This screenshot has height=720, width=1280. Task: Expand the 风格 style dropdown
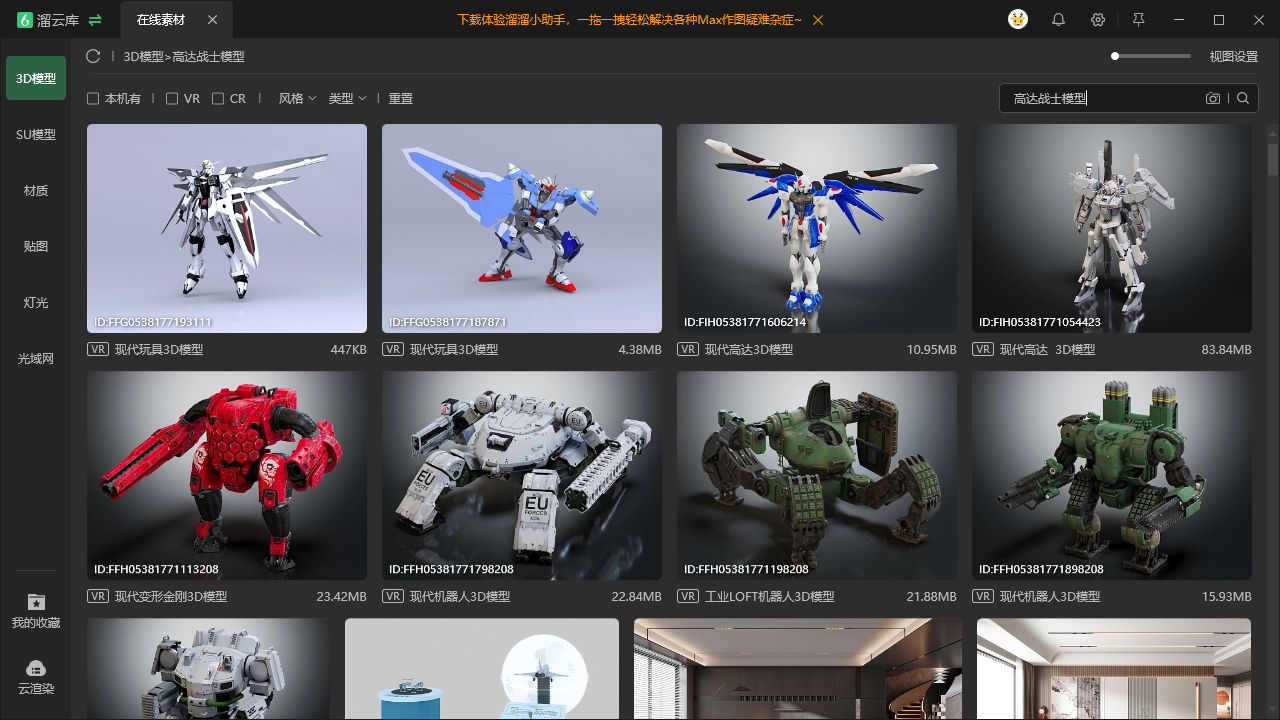pyautogui.click(x=297, y=98)
